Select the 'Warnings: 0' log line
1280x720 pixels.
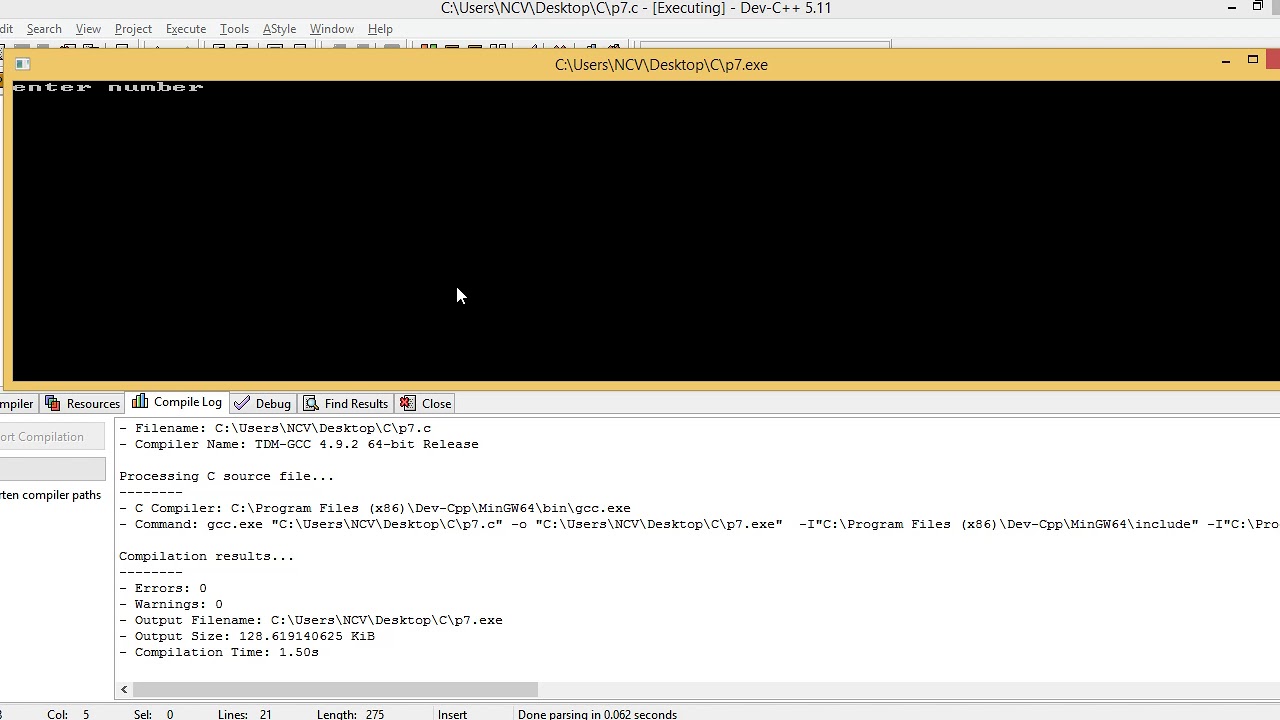pos(171,604)
